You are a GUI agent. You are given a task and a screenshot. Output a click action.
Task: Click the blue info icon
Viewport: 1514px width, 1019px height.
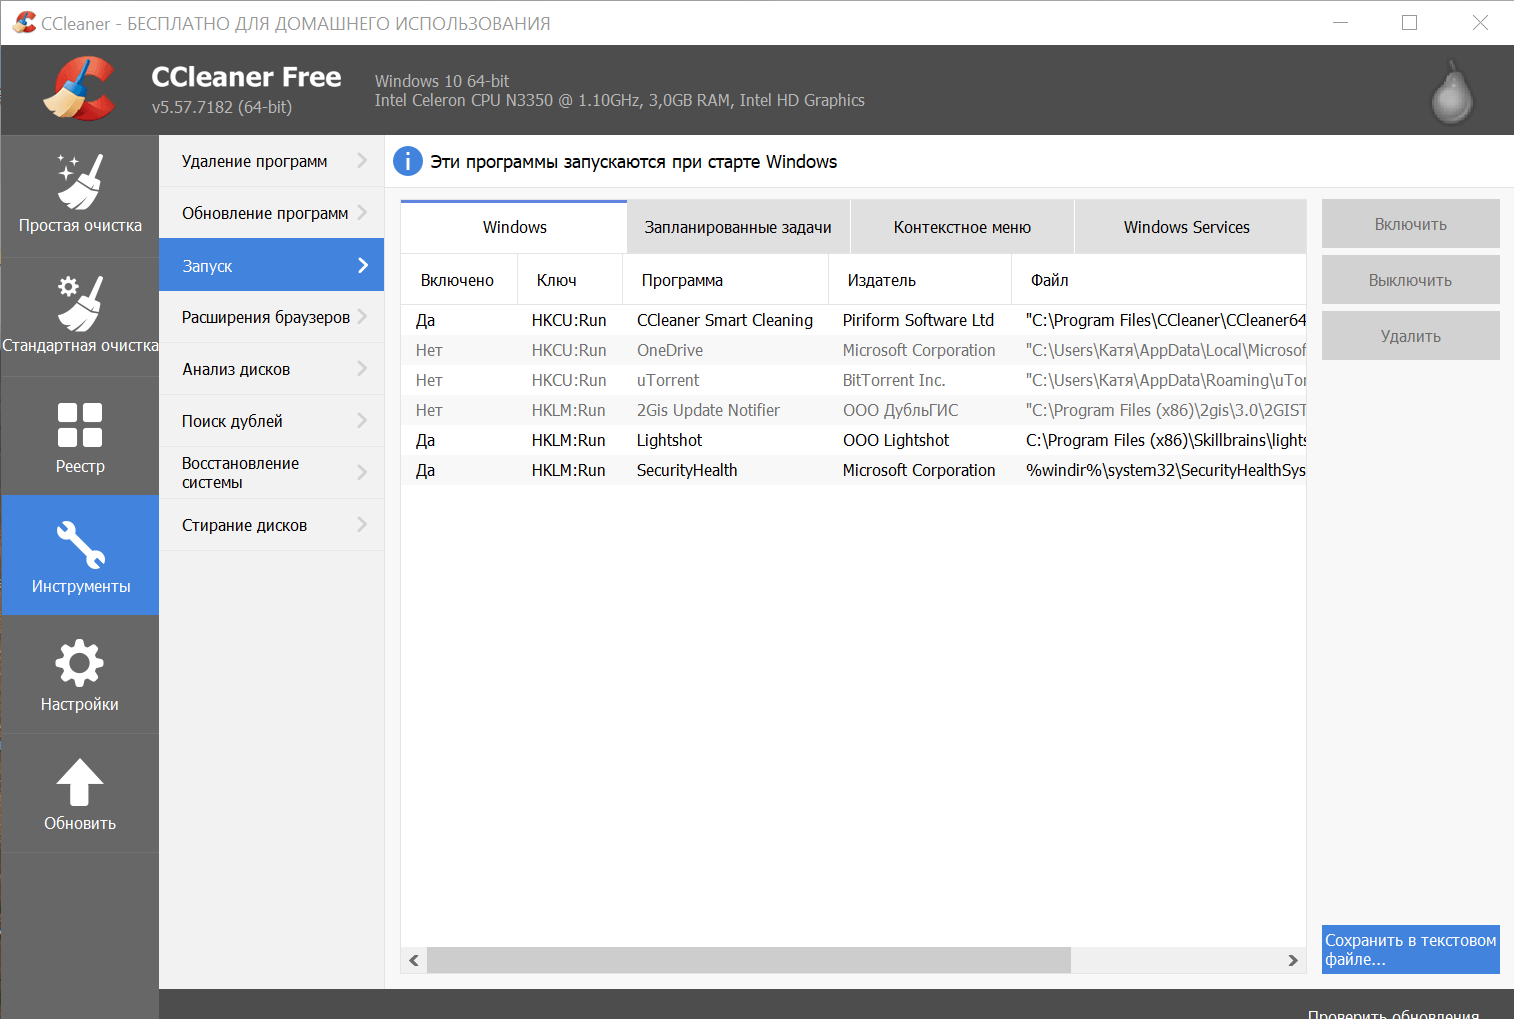point(408,161)
